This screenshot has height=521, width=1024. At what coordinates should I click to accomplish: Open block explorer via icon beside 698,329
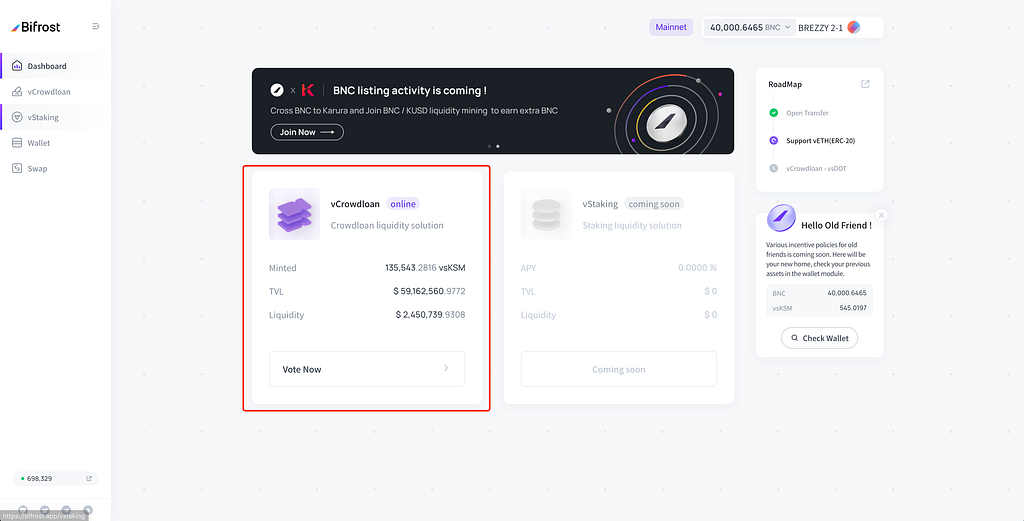pyautogui.click(x=89, y=479)
